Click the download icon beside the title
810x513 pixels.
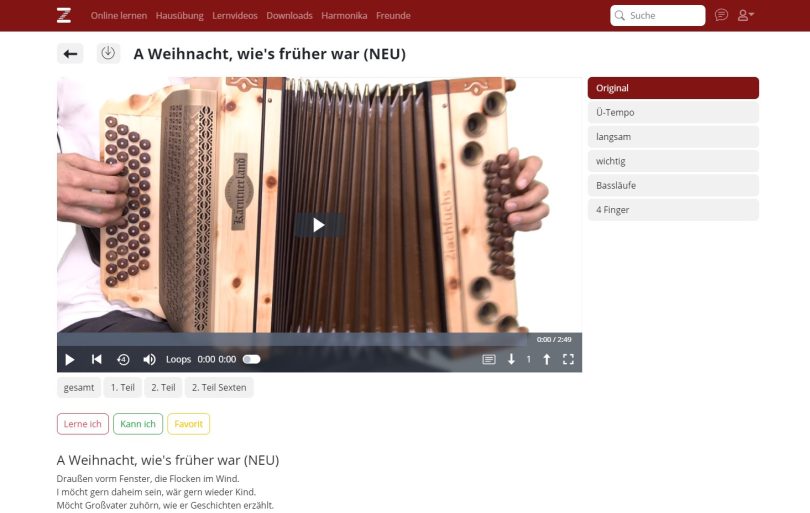click(108, 53)
